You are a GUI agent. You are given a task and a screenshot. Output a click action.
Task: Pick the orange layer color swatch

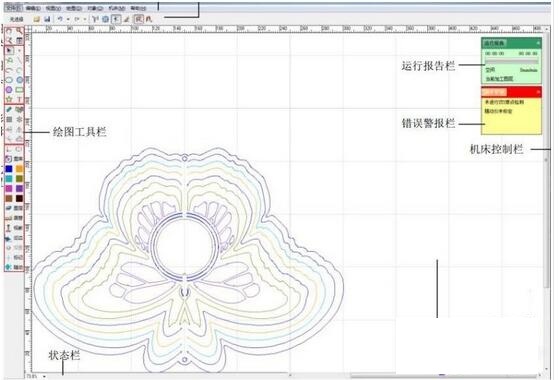pos(19,169)
